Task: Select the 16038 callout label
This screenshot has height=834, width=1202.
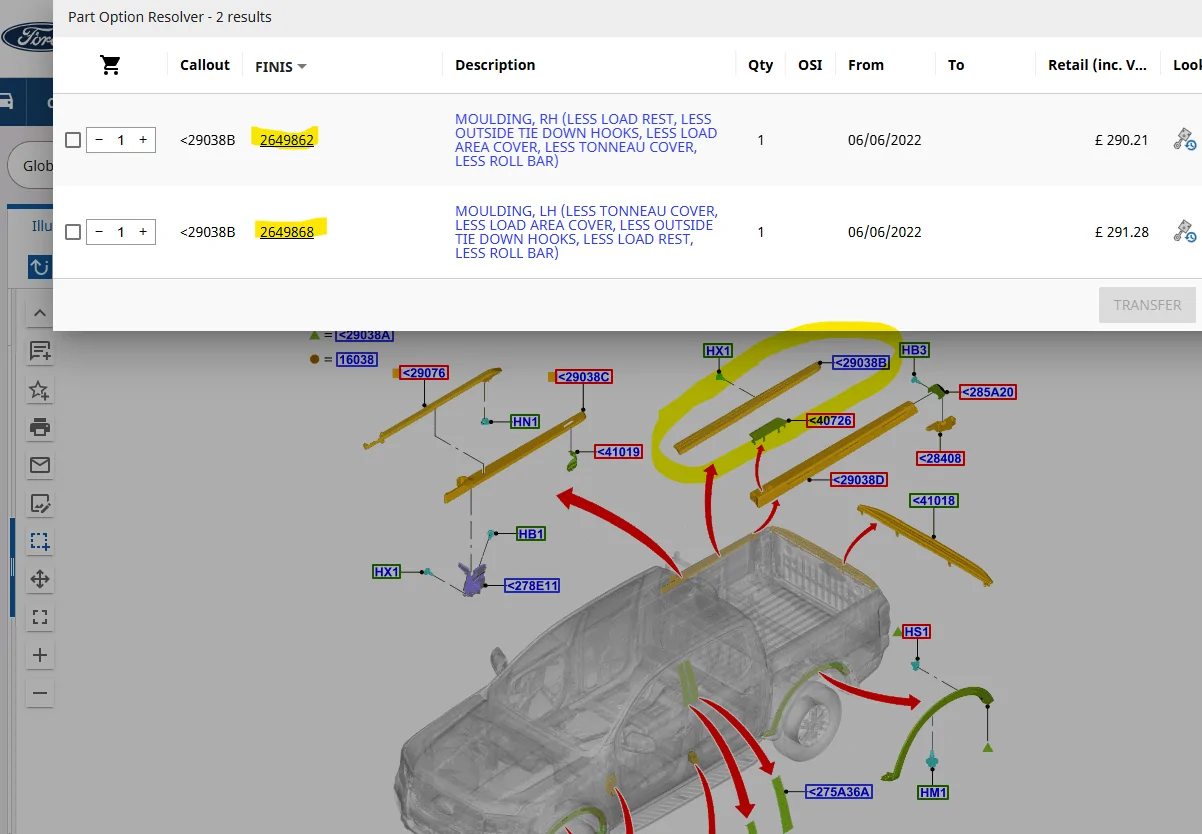Action: 357,359
